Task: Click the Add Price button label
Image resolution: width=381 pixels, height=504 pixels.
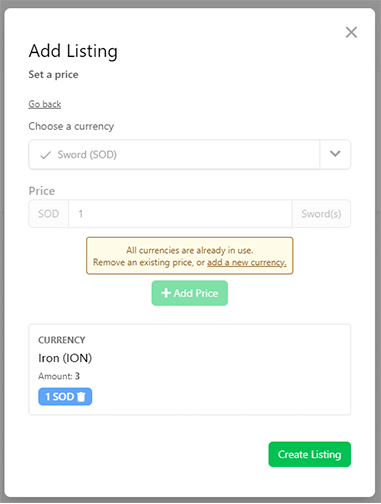Action: (x=196, y=293)
